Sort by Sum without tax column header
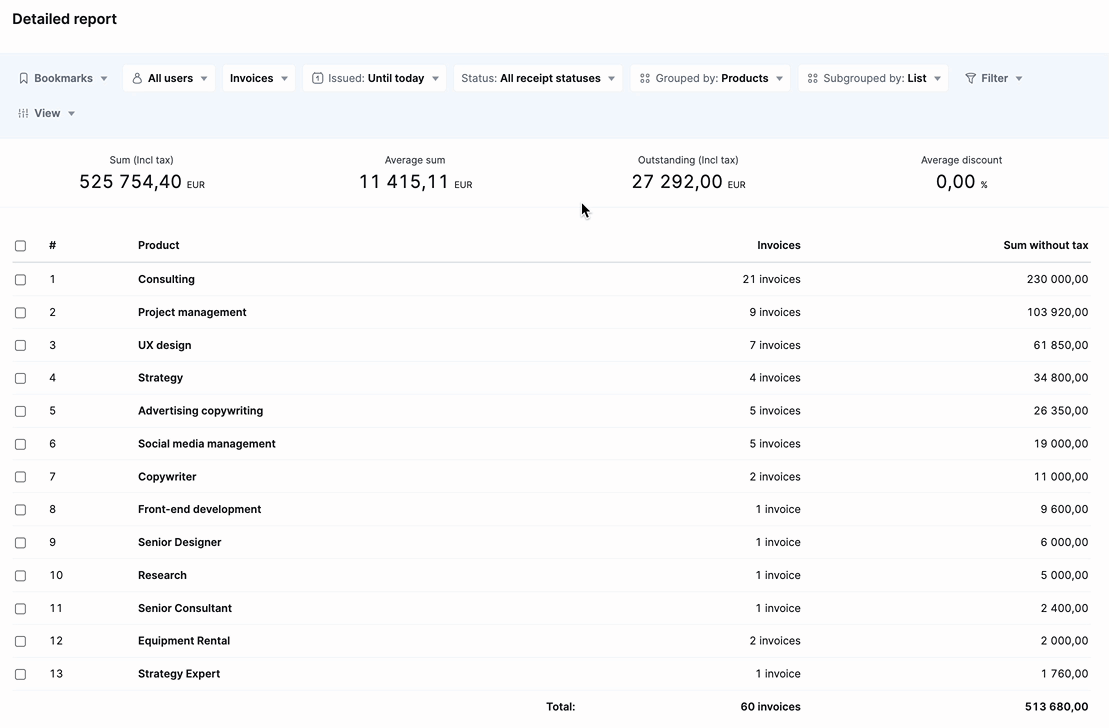This screenshot has height=728, width=1109. tap(1045, 245)
